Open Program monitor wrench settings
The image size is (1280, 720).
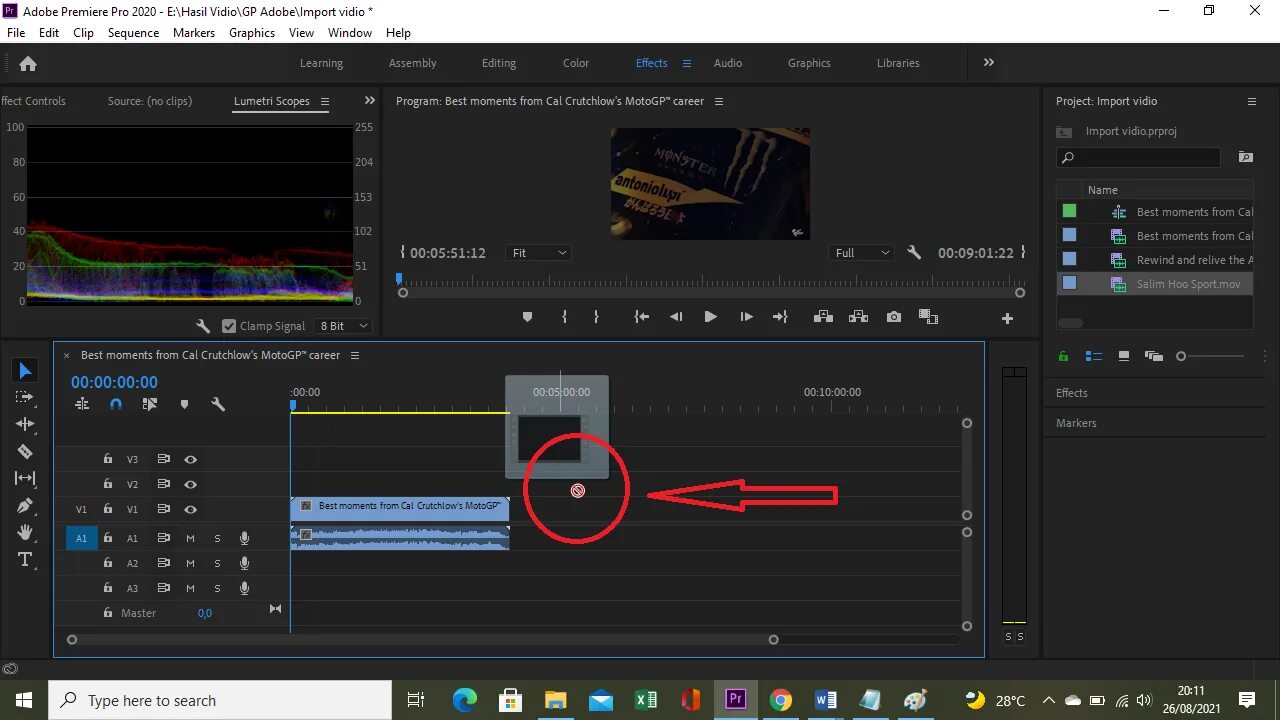point(914,253)
